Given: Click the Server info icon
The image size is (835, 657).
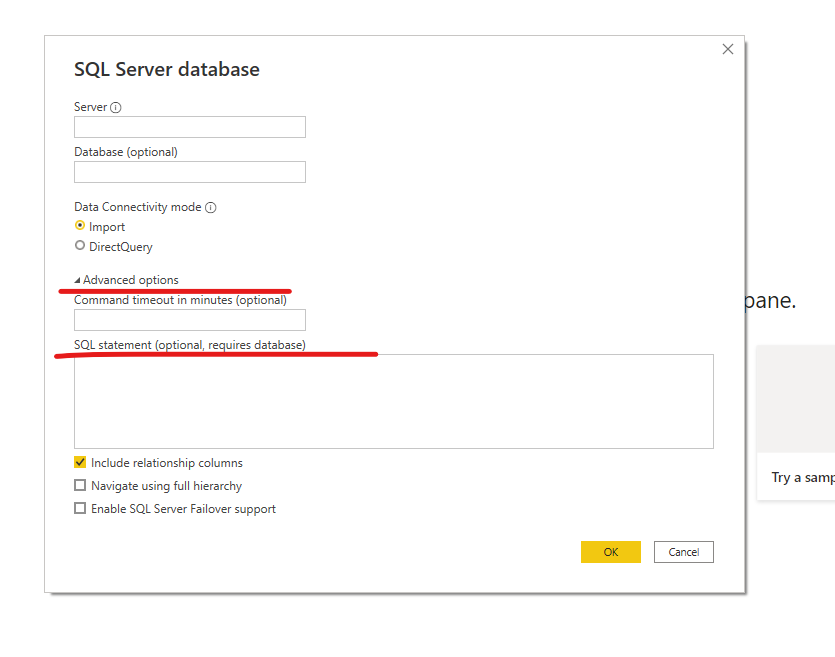Looking at the screenshot, I should [116, 108].
